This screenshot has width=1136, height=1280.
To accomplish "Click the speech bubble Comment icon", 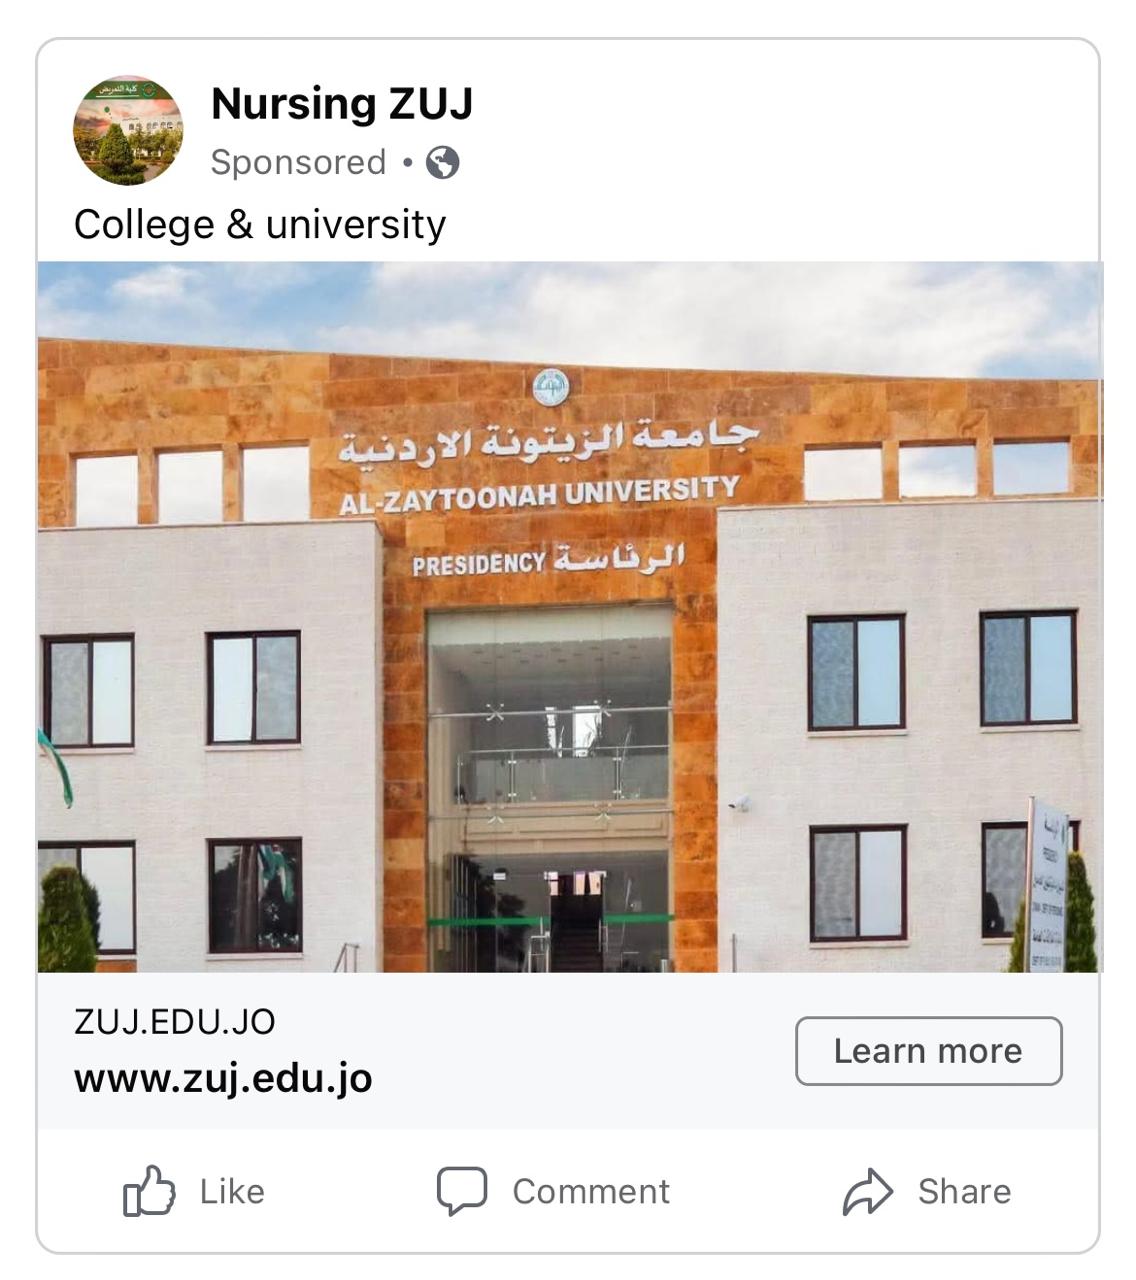I will coord(462,1191).
